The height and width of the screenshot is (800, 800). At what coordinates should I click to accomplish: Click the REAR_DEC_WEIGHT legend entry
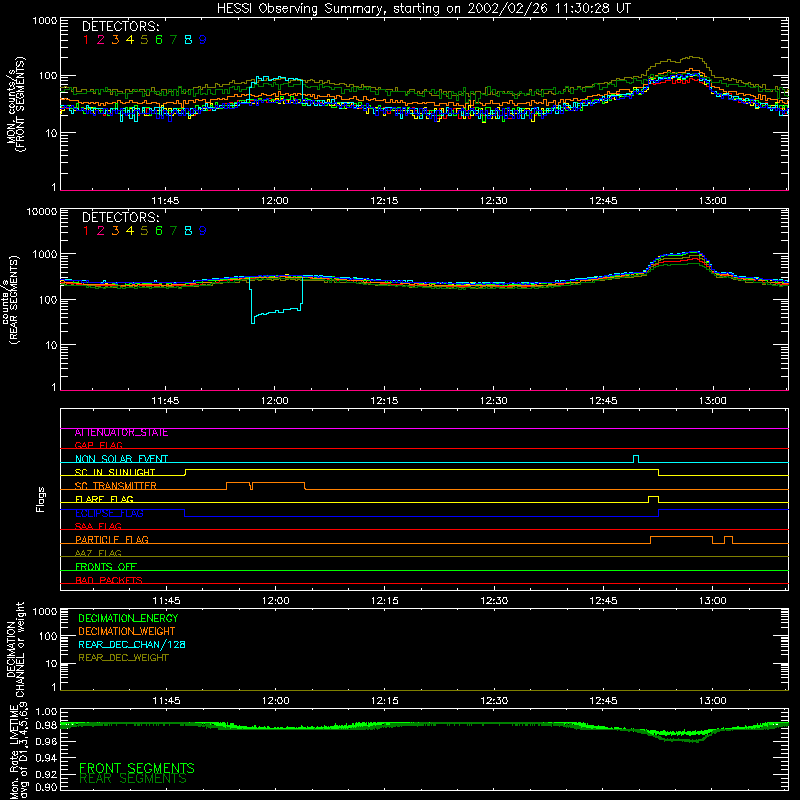[123, 658]
